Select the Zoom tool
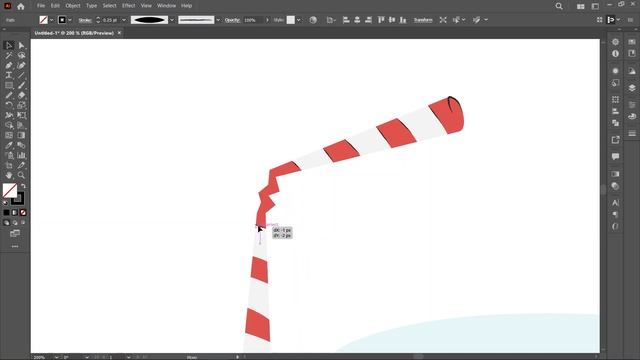Screen dimensions: 640x360 (x=21, y=175)
